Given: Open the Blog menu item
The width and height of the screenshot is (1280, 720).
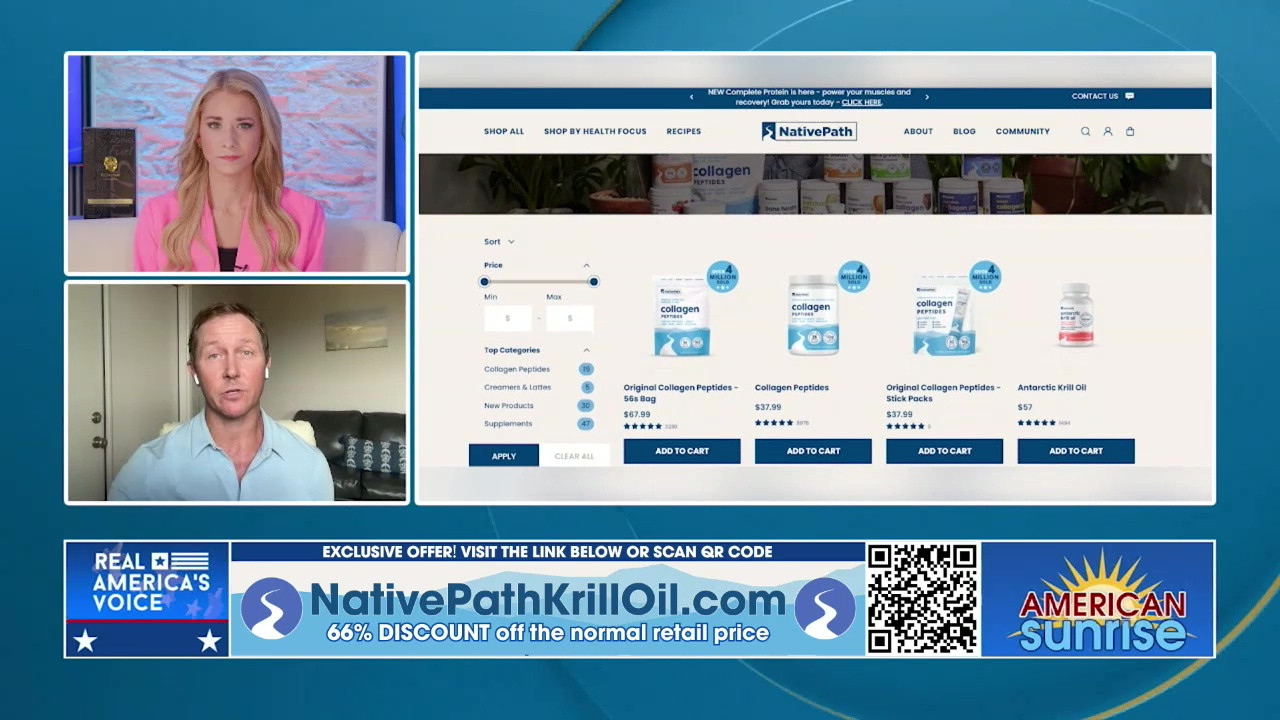Looking at the screenshot, I should [964, 131].
